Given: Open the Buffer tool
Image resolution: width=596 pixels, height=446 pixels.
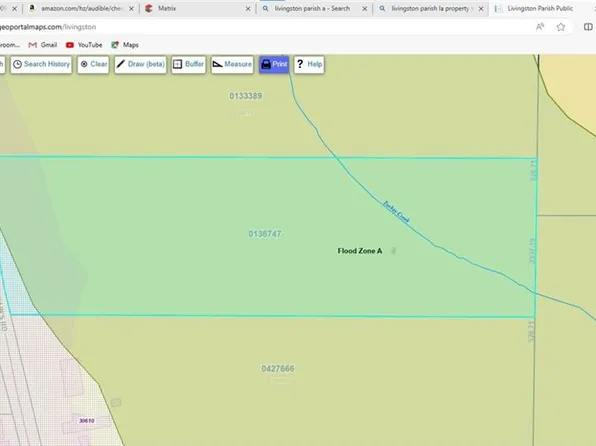Looking at the screenshot, I should pos(189,64).
